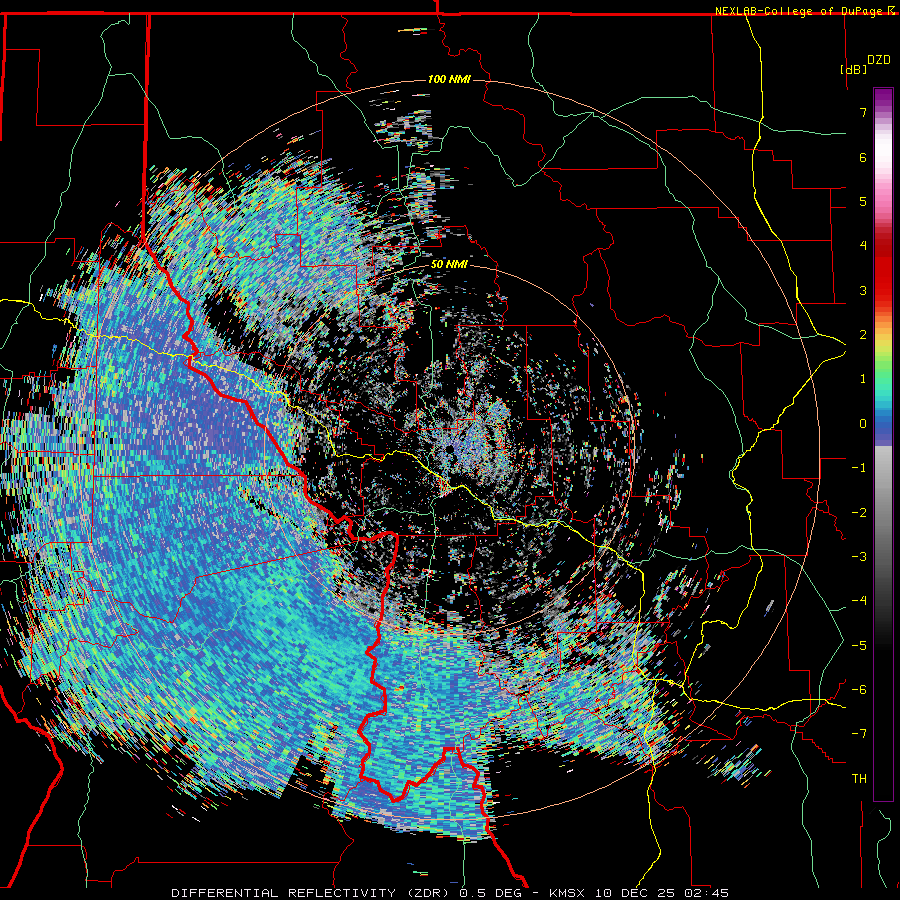Click the [dB] unit label
The height and width of the screenshot is (900, 900).
pos(854,69)
